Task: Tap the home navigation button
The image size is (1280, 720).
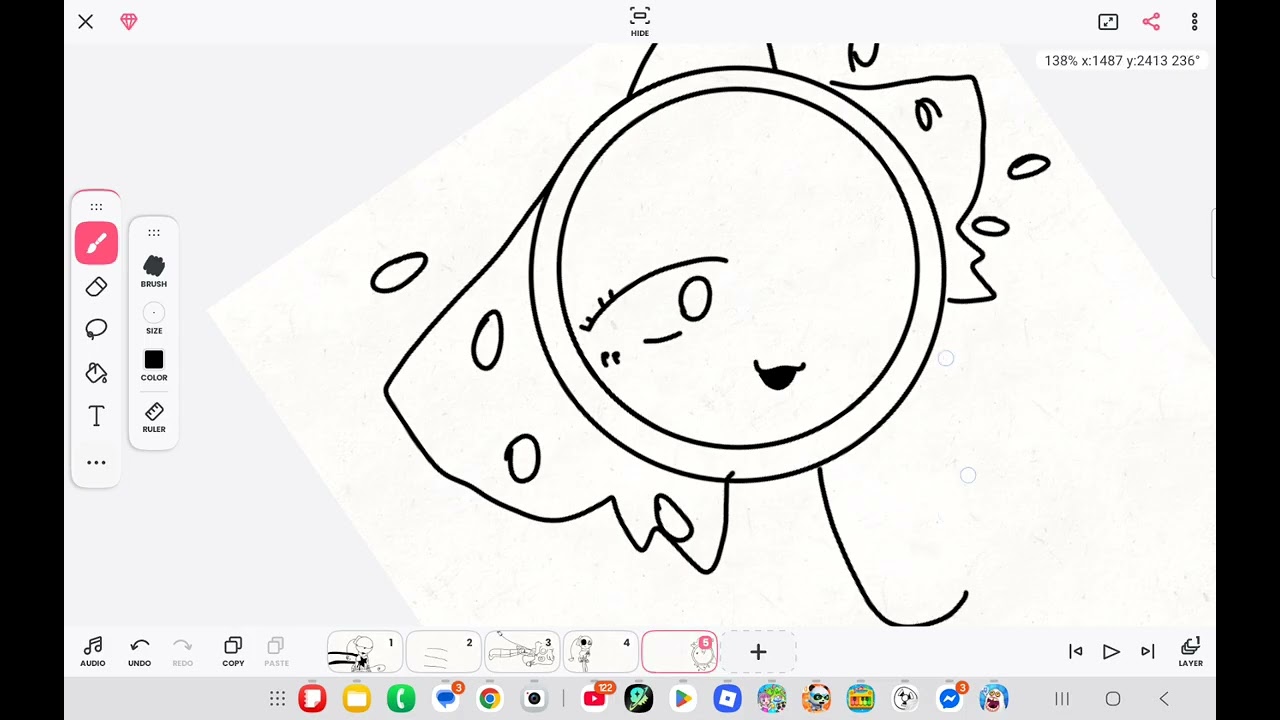Action: pyautogui.click(x=1113, y=699)
